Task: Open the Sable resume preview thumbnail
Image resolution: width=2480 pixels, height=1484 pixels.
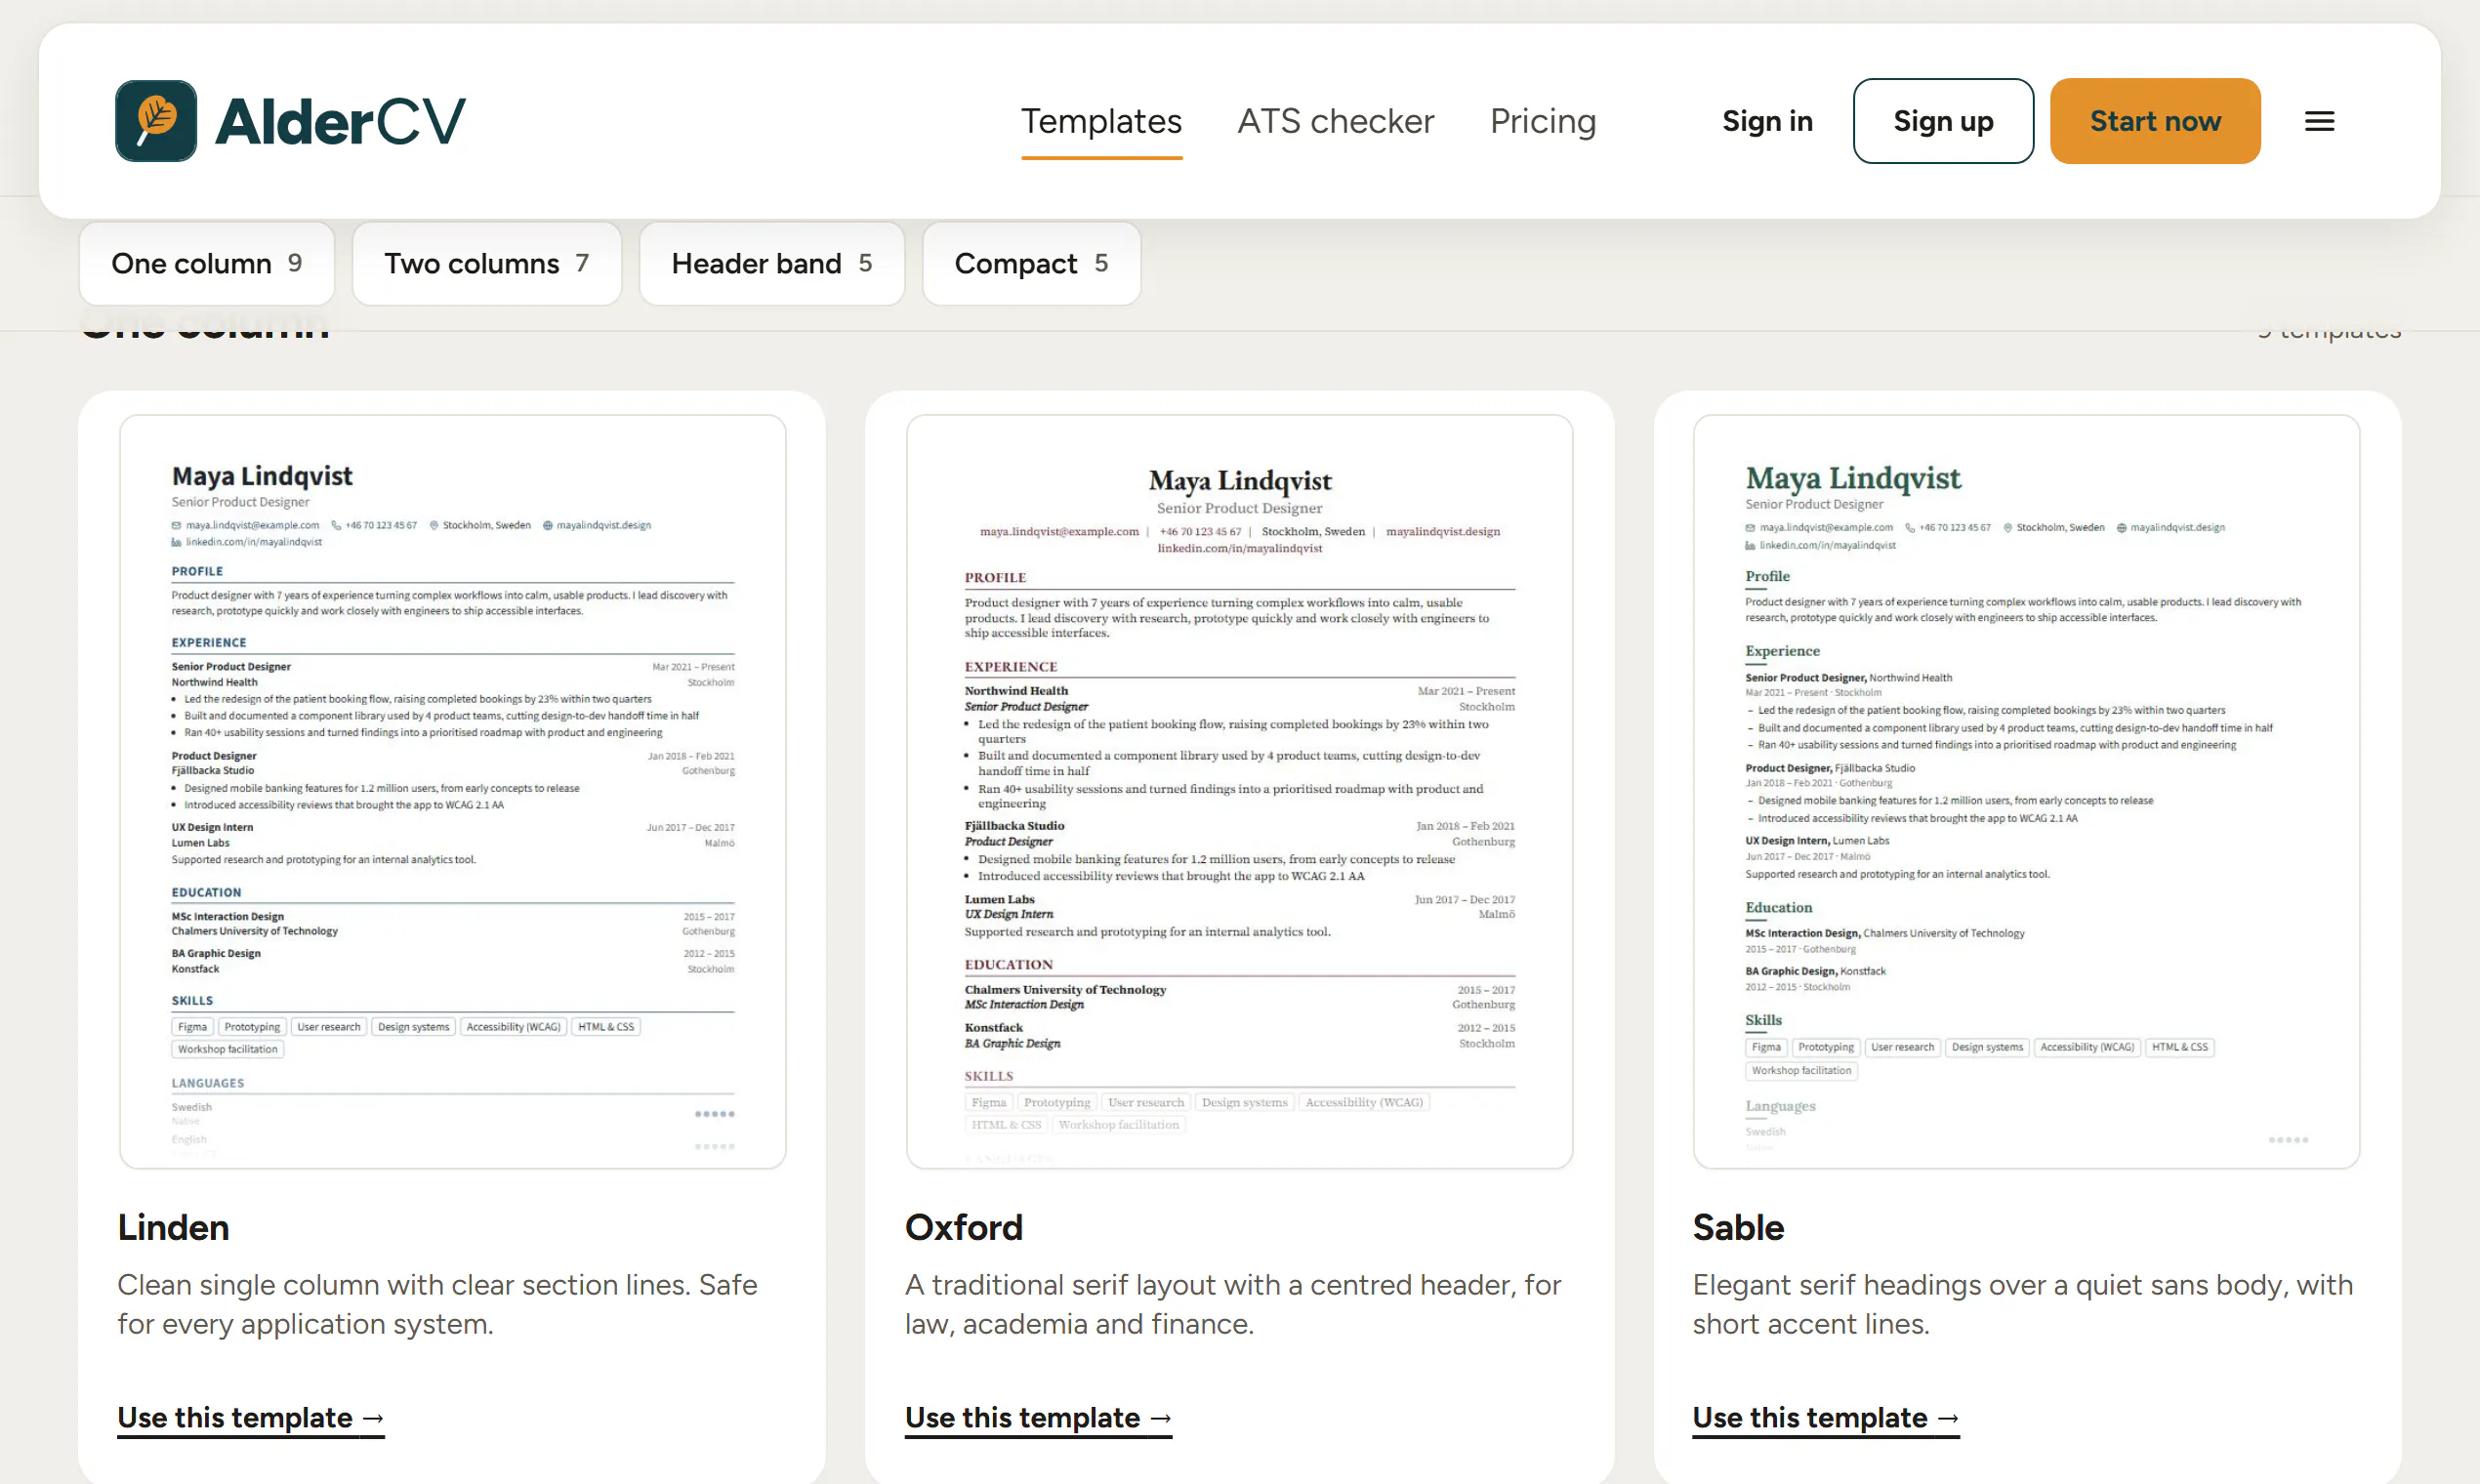Action: click(x=2026, y=791)
